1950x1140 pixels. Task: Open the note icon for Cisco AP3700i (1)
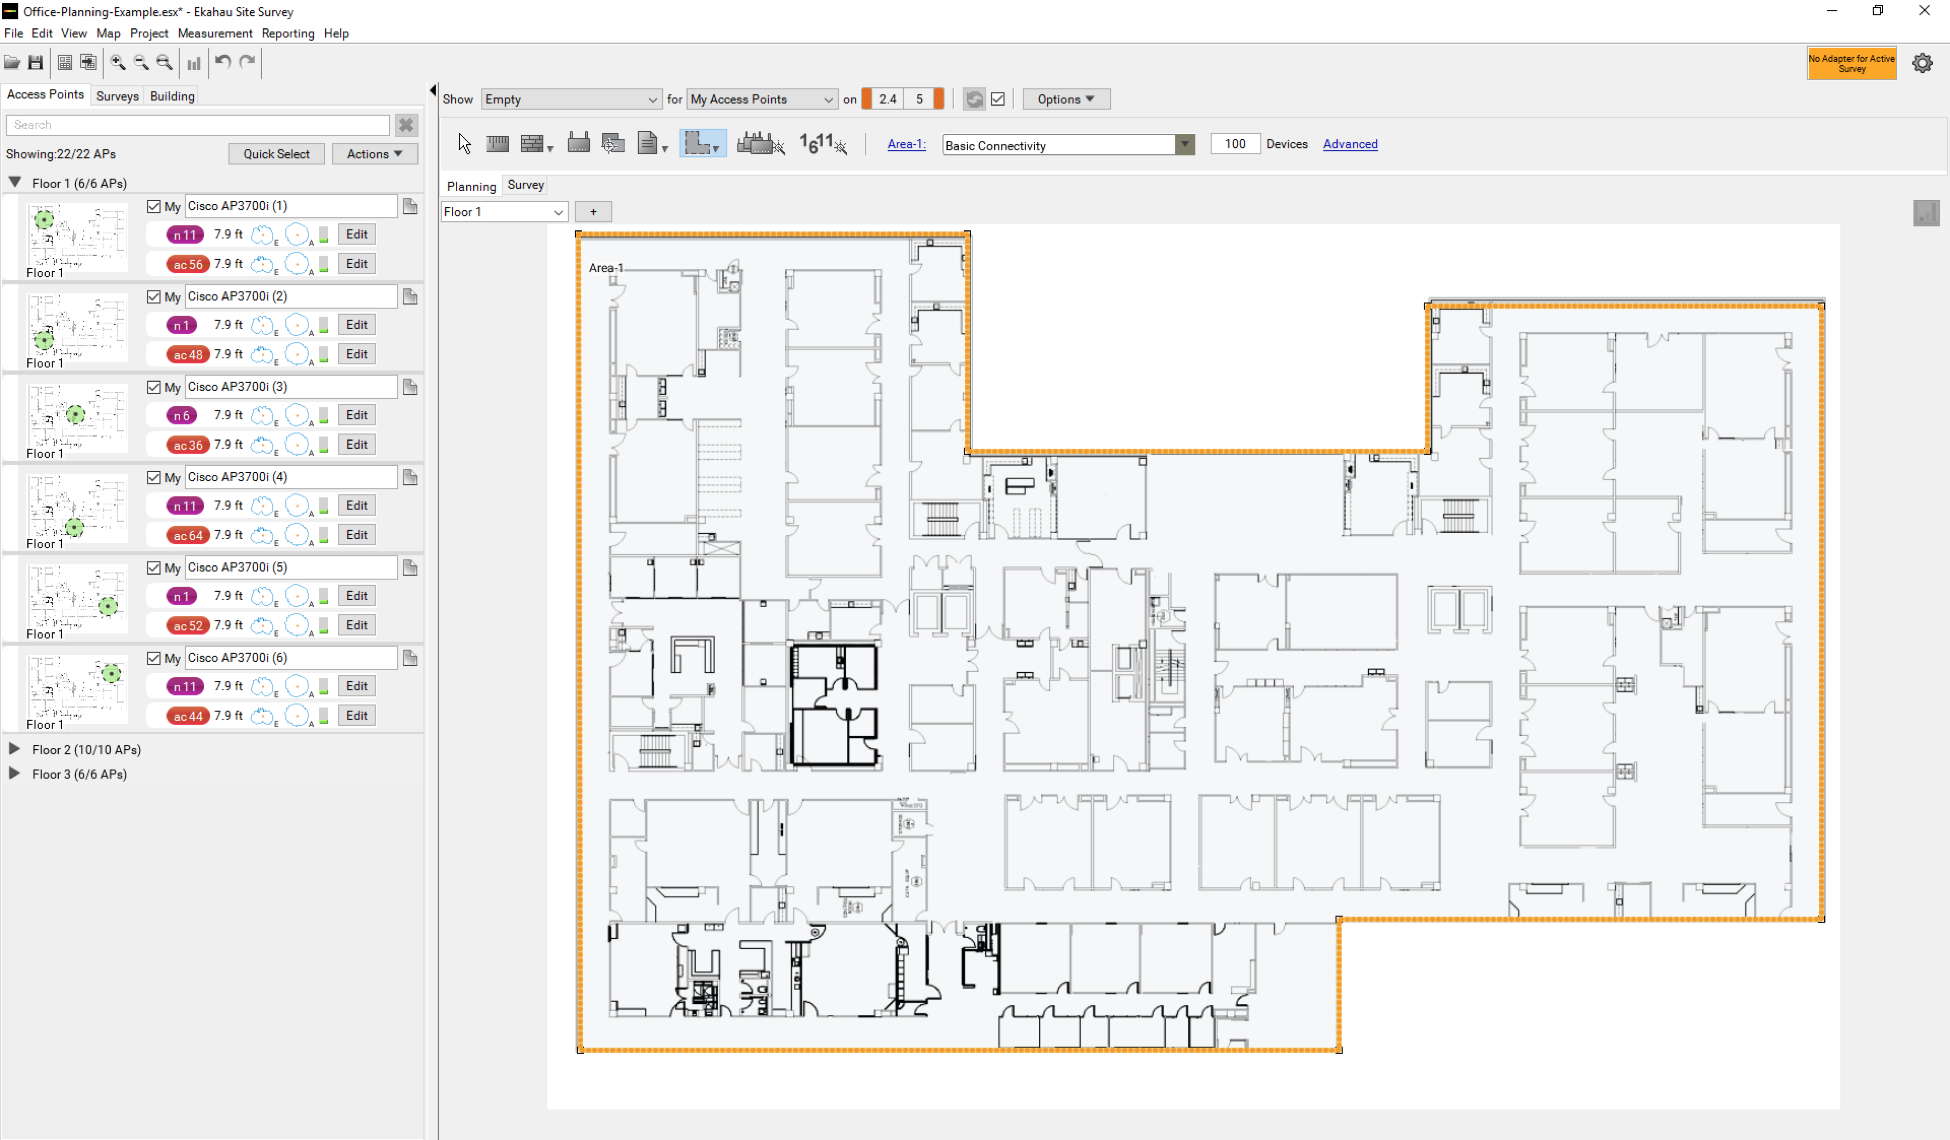tap(410, 206)
